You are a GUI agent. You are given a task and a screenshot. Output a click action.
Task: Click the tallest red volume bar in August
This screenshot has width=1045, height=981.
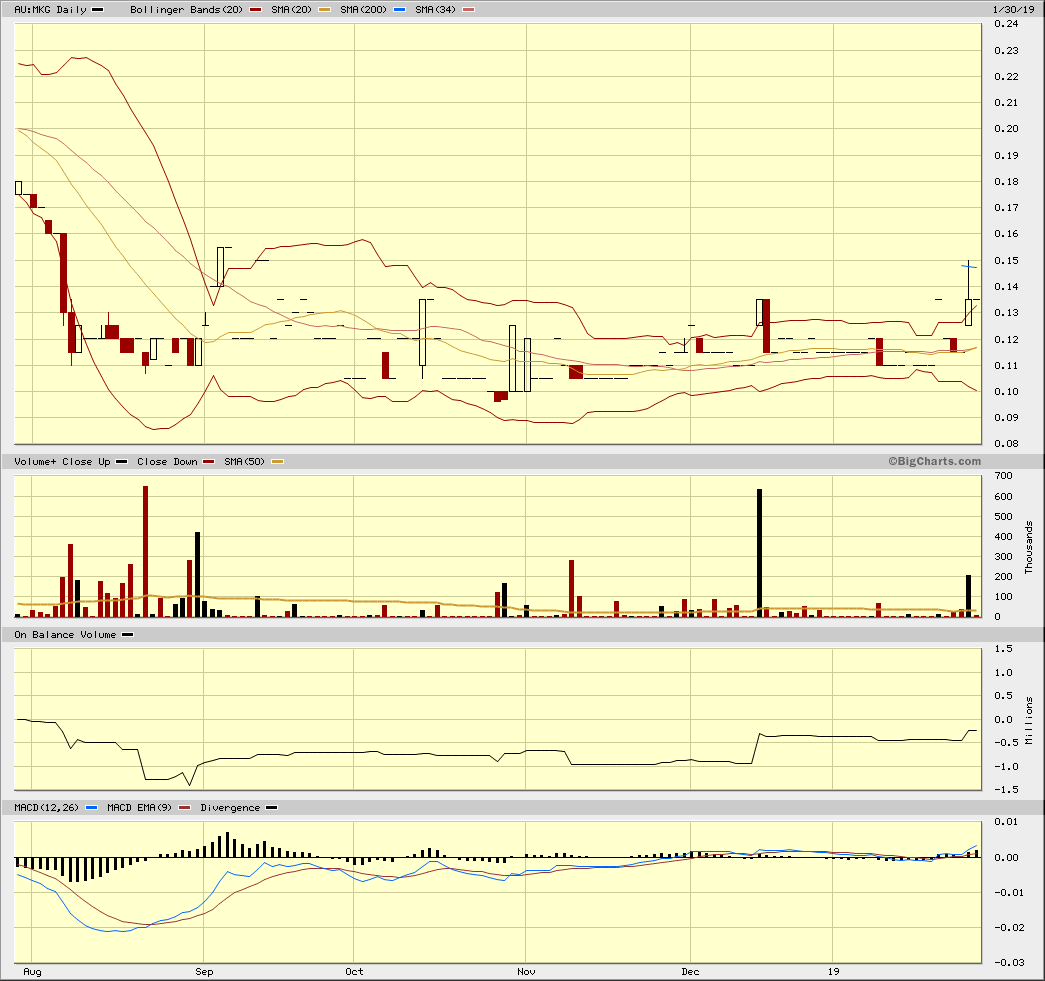(145, 551)
